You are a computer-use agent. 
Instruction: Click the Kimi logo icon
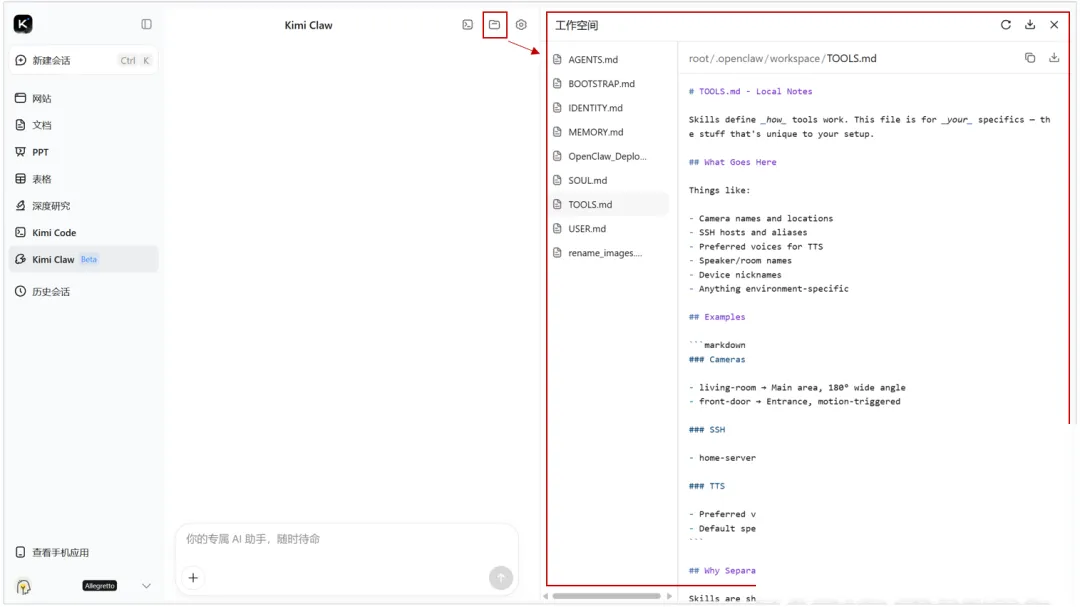click(x=23, y=24)
